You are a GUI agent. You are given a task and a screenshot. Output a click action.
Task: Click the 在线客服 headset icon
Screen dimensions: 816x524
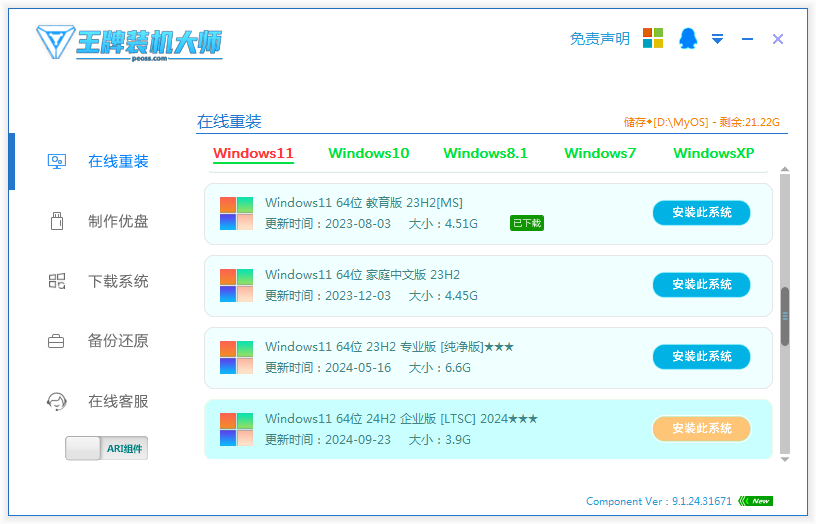click(57, 401)
